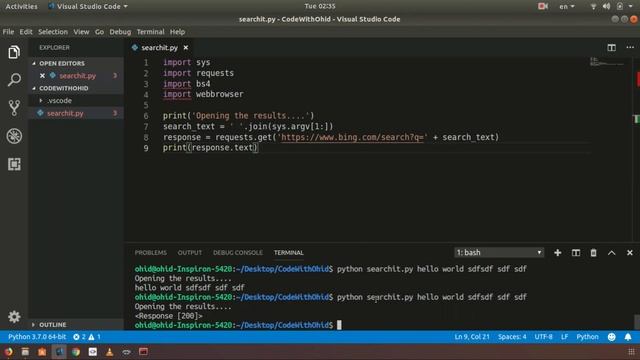Open Ubuntu Software from the dock
Viewport: 640px width, 360px height.
[x=42, y=351]
